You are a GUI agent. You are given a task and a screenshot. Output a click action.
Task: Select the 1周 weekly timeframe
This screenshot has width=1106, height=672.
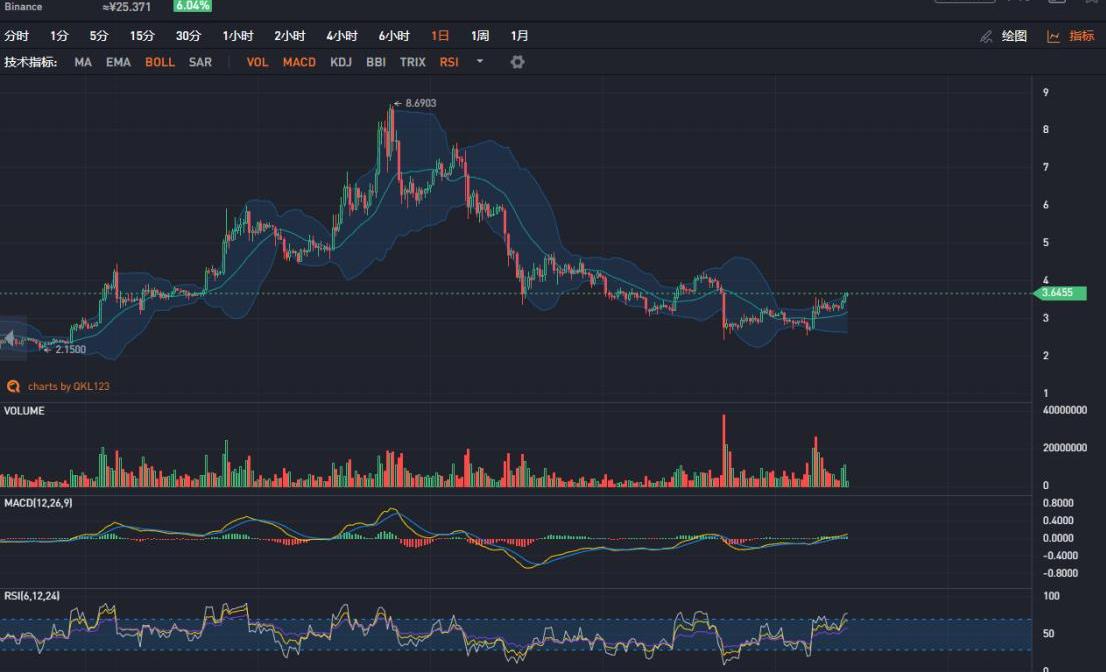click(x=480, y=36)
